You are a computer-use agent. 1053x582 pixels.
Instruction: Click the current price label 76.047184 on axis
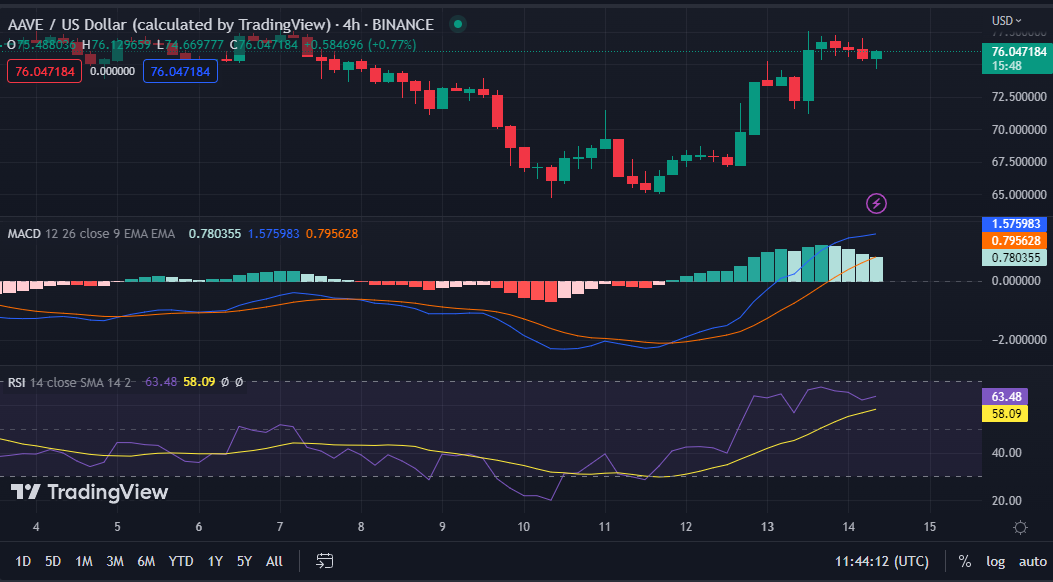point(1018,52)
